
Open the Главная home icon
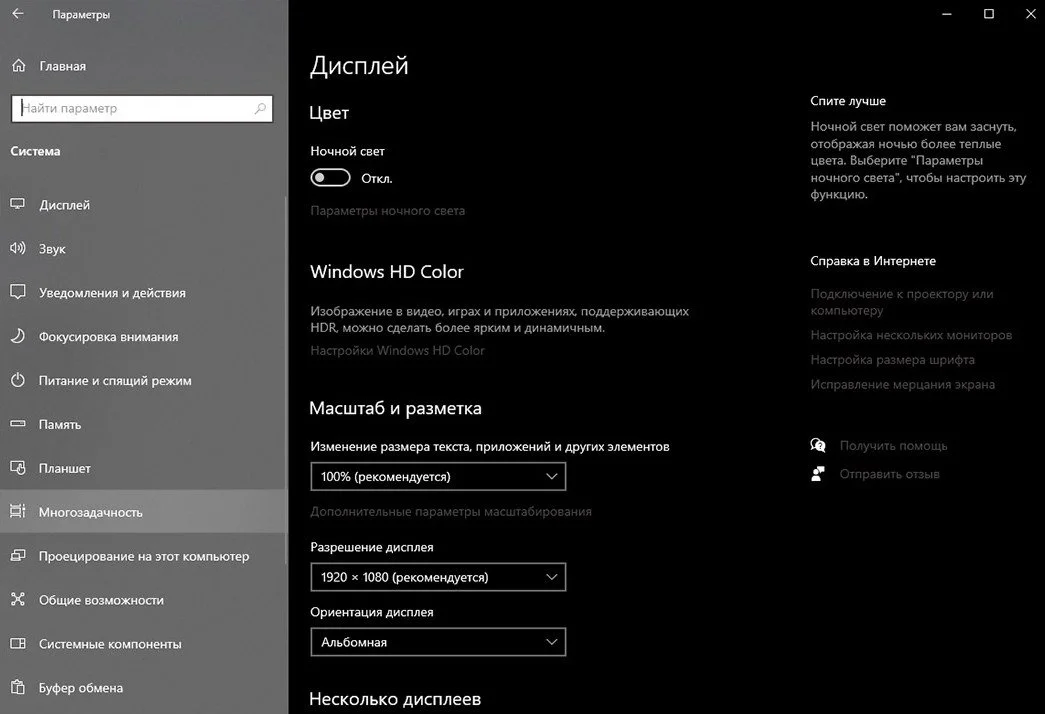(19, 65)
